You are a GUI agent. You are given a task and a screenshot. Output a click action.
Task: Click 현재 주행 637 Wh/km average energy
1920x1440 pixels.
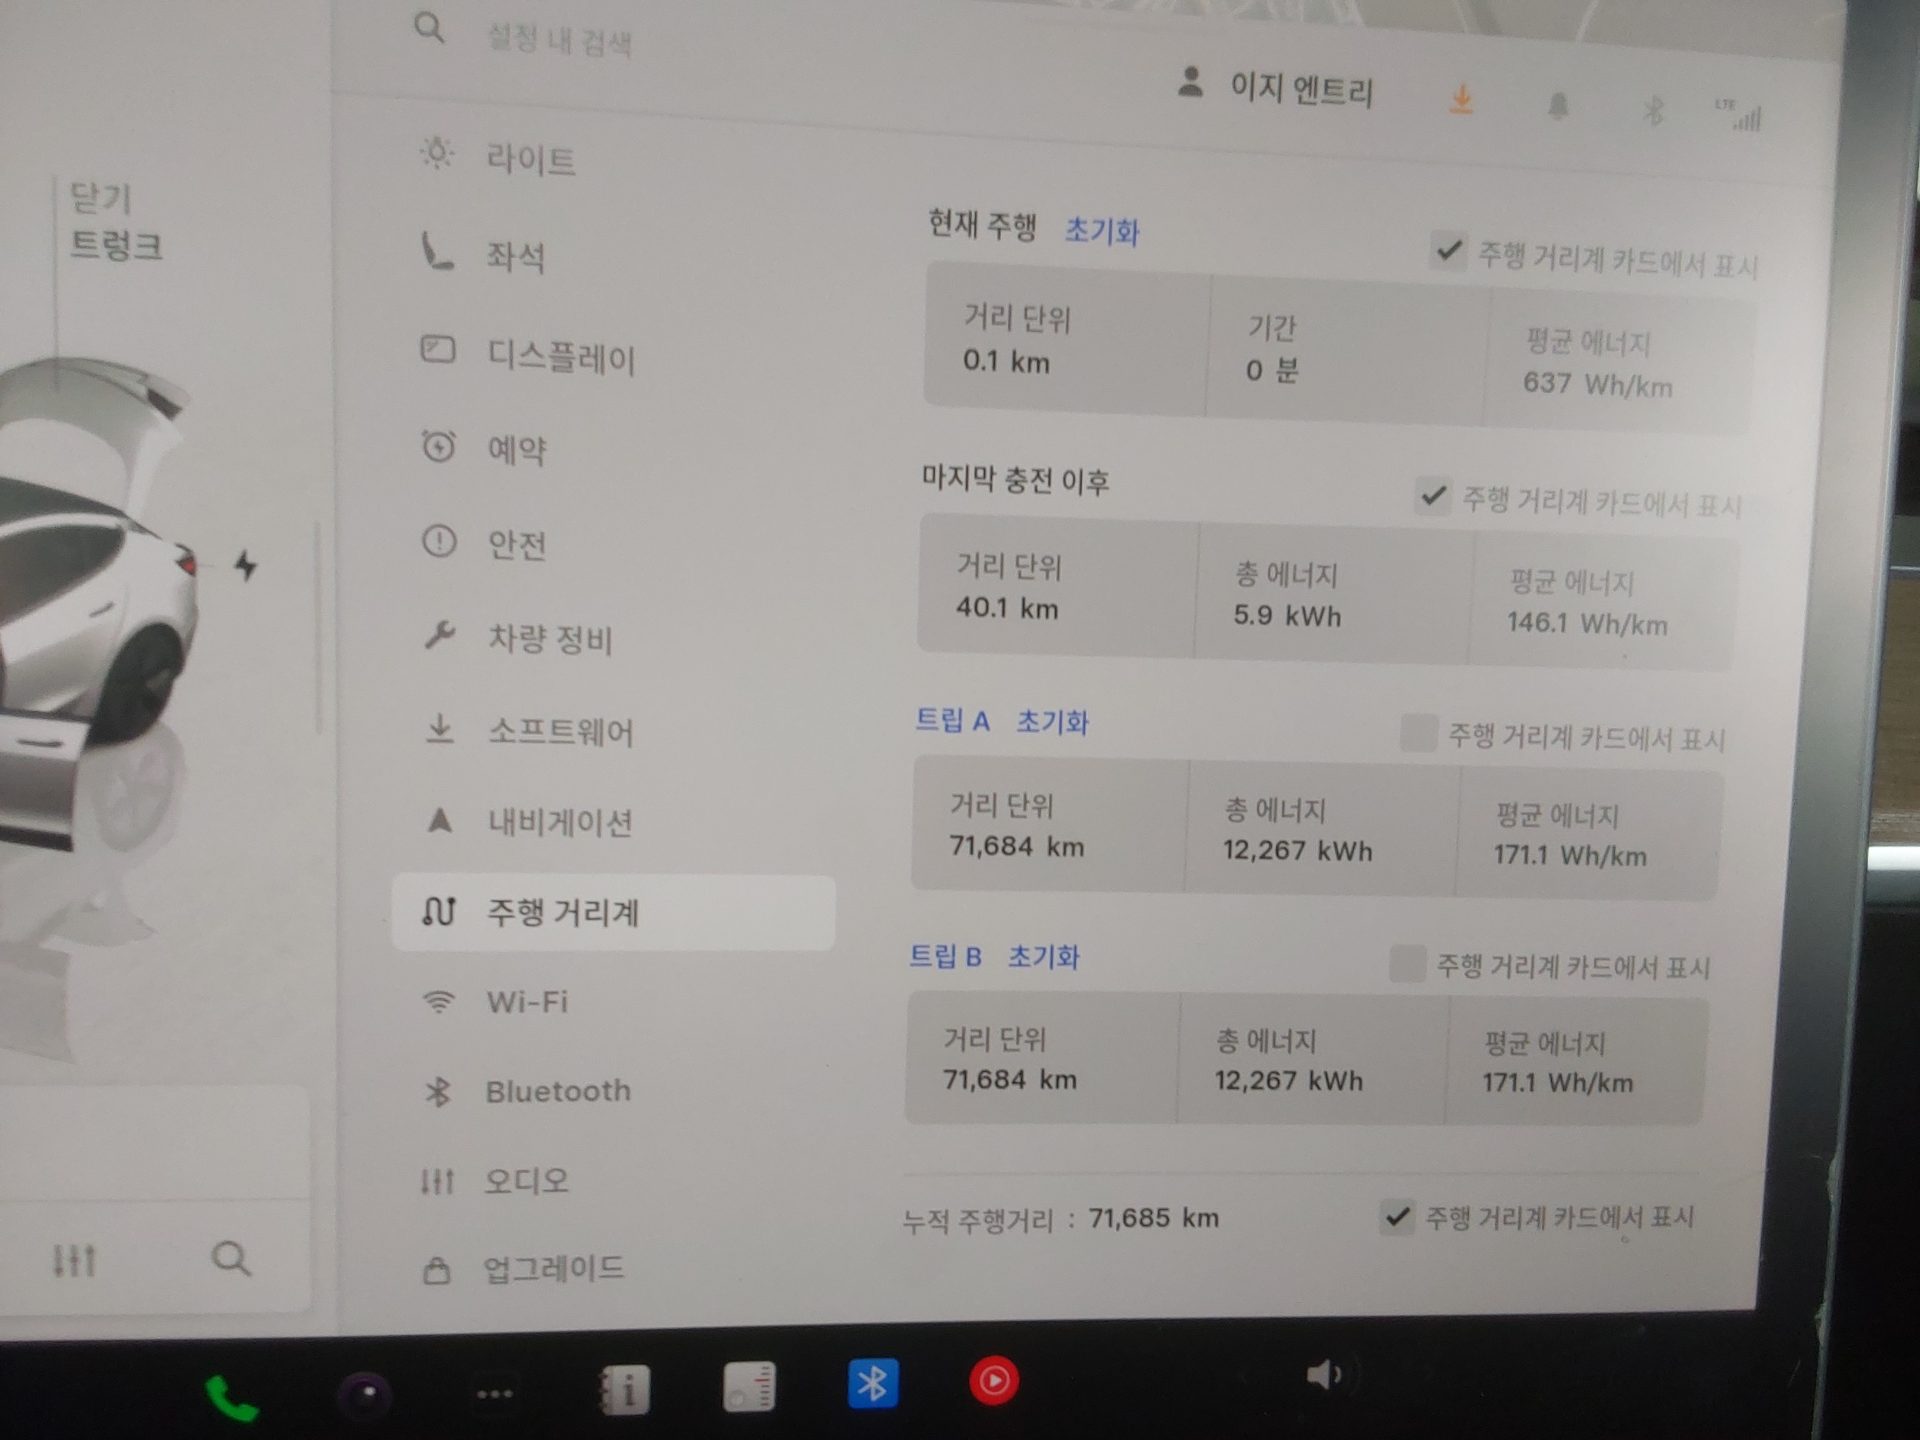click(x=1597, y=384)
